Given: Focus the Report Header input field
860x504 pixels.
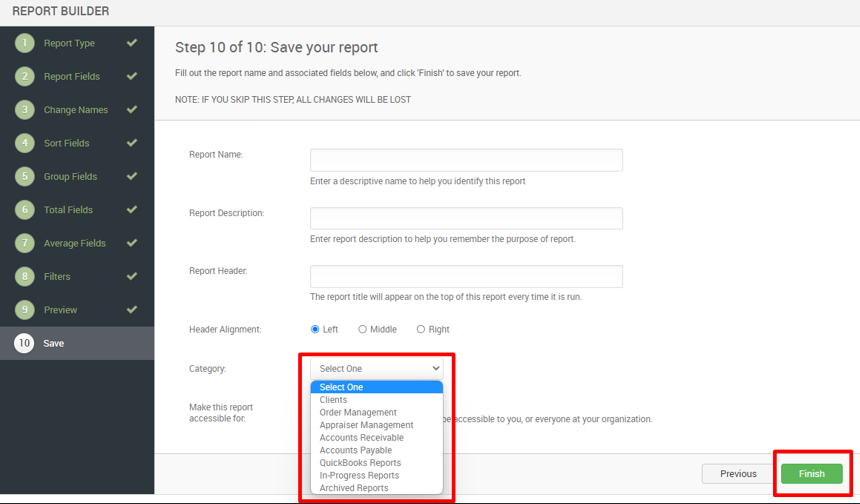Looking at the screenshot, I should (466, 276).
